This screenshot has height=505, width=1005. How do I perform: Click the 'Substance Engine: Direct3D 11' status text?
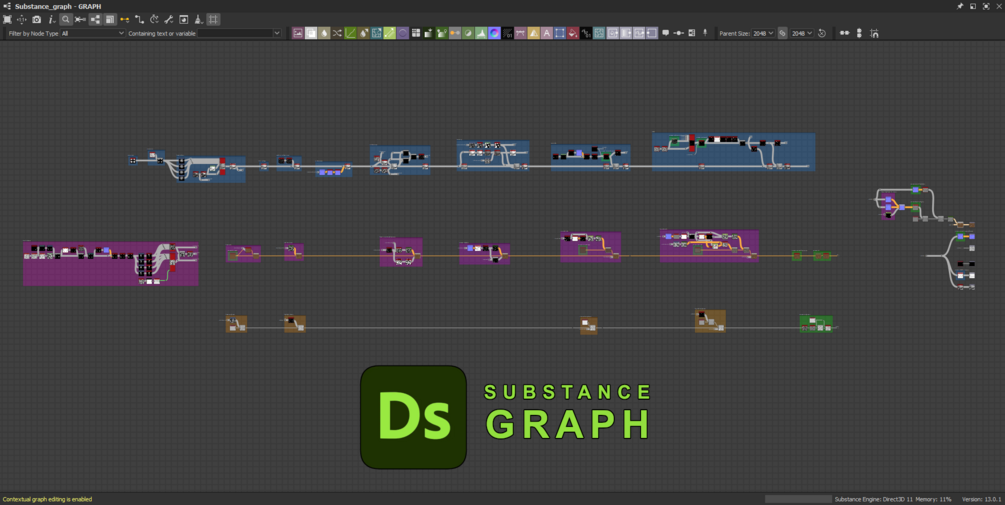pos(874,499)
